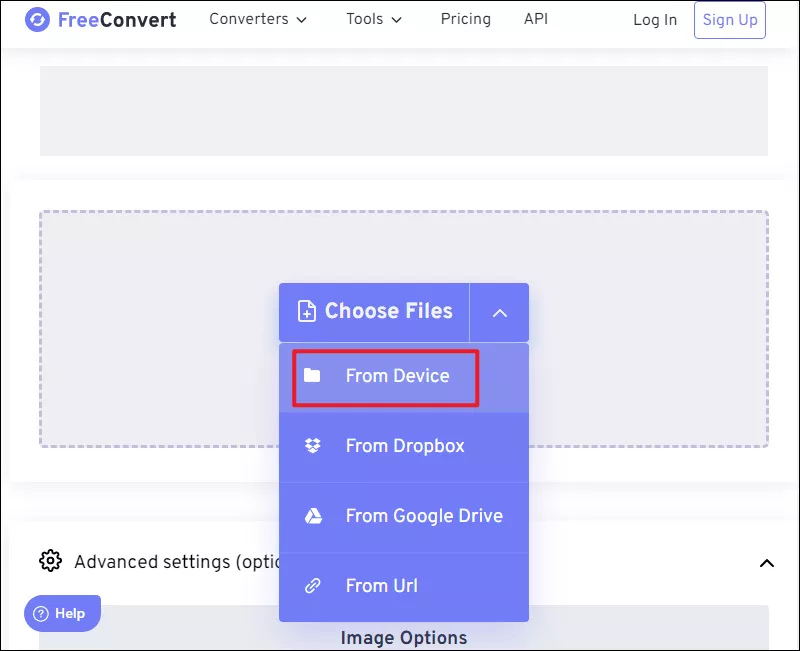This screenshot has width=800, height=651.
Task: Click the folder icon beside From Device
Action: (x=312, y=375)
